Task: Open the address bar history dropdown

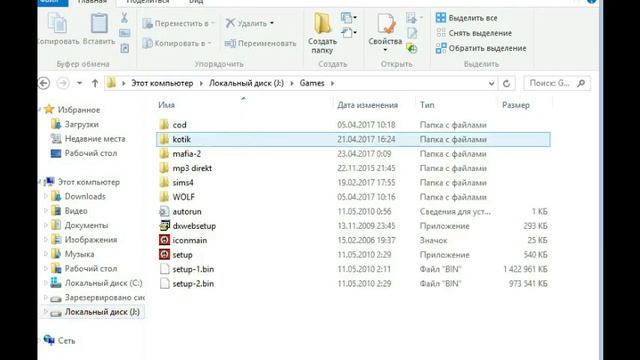Action: coord(491,83)
